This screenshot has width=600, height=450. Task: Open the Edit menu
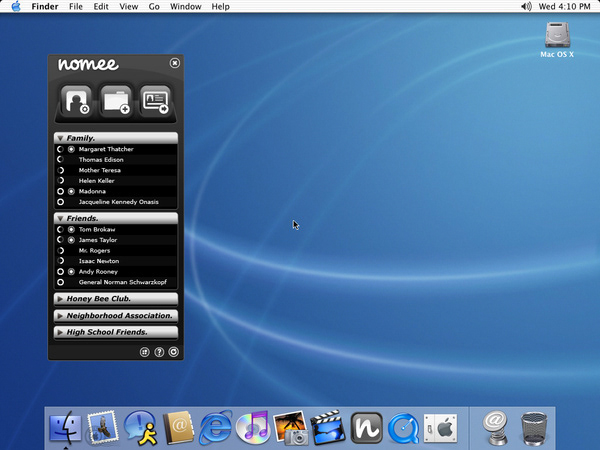point(101,7)
